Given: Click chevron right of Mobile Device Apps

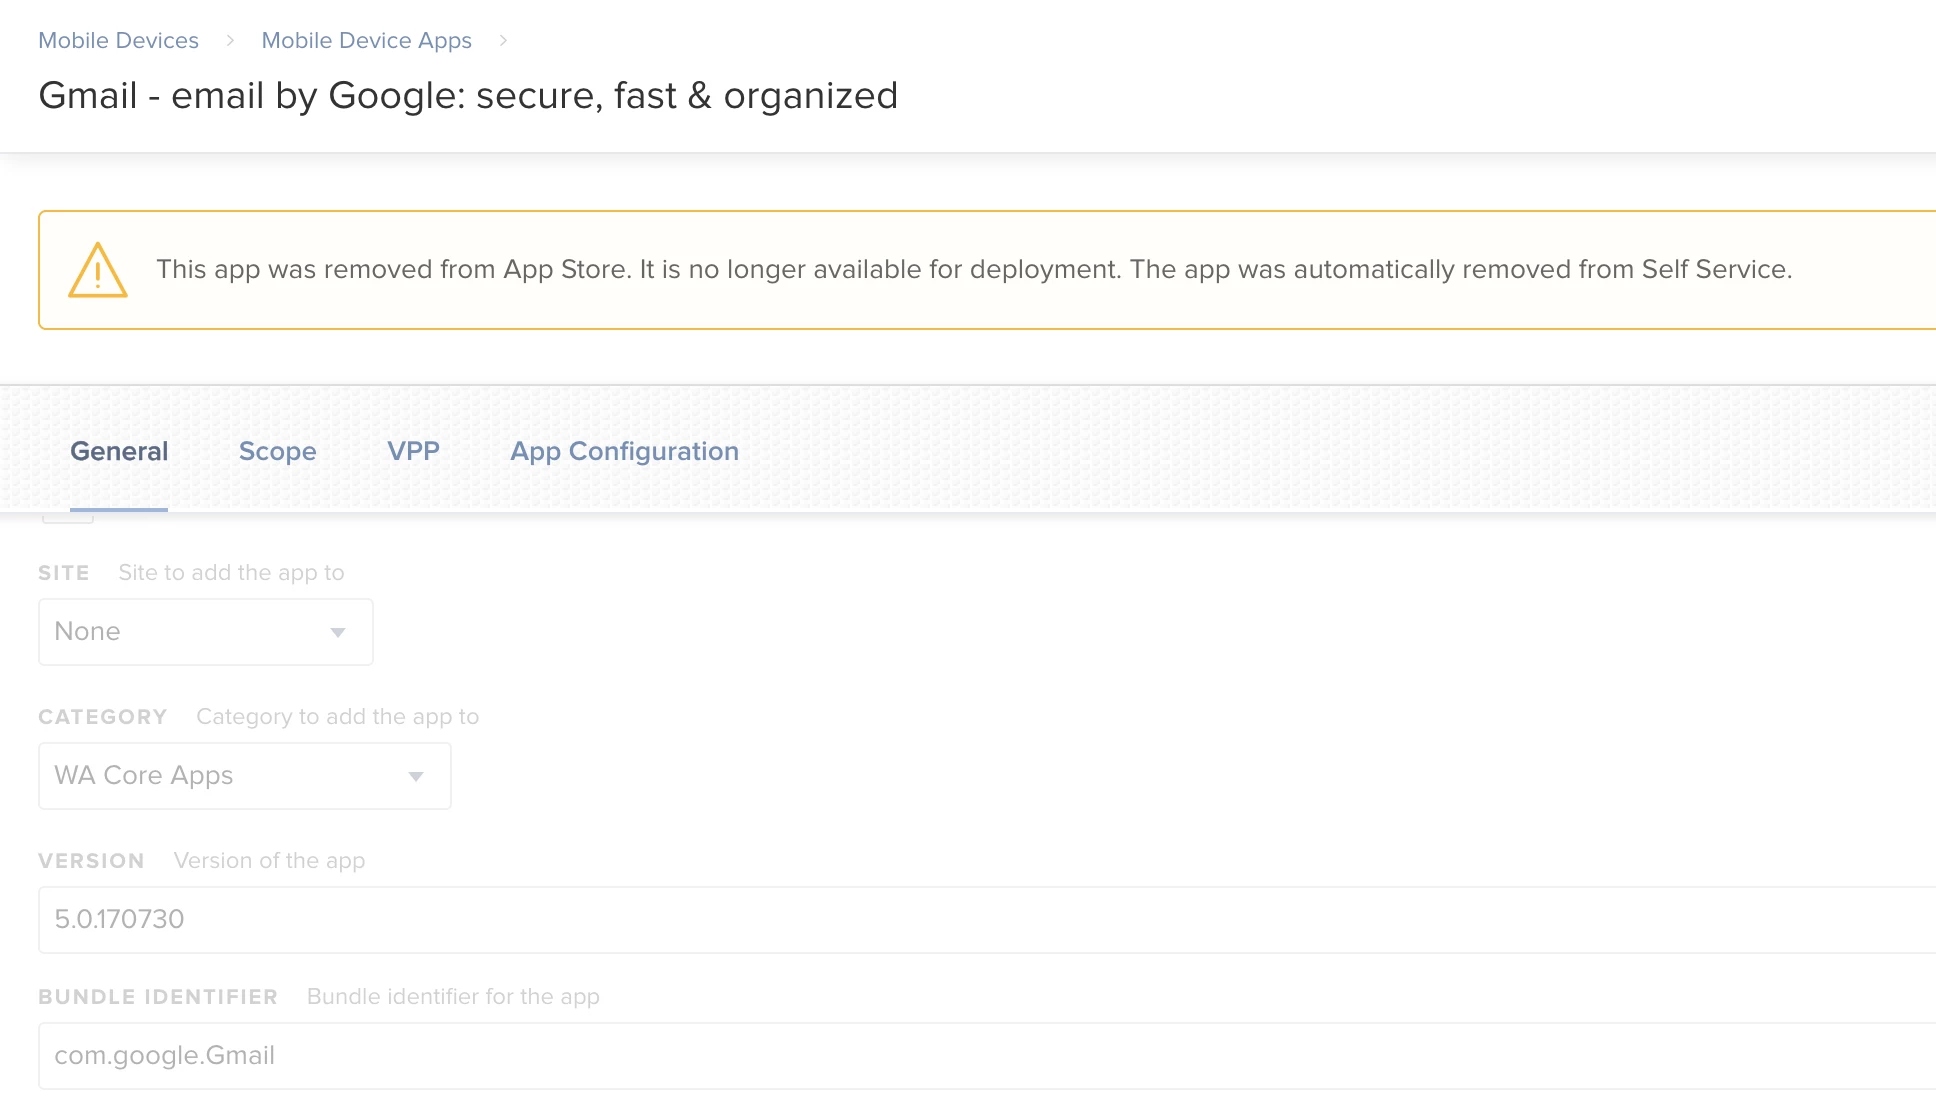Looking at the screenshot, I should coord(503,40).
